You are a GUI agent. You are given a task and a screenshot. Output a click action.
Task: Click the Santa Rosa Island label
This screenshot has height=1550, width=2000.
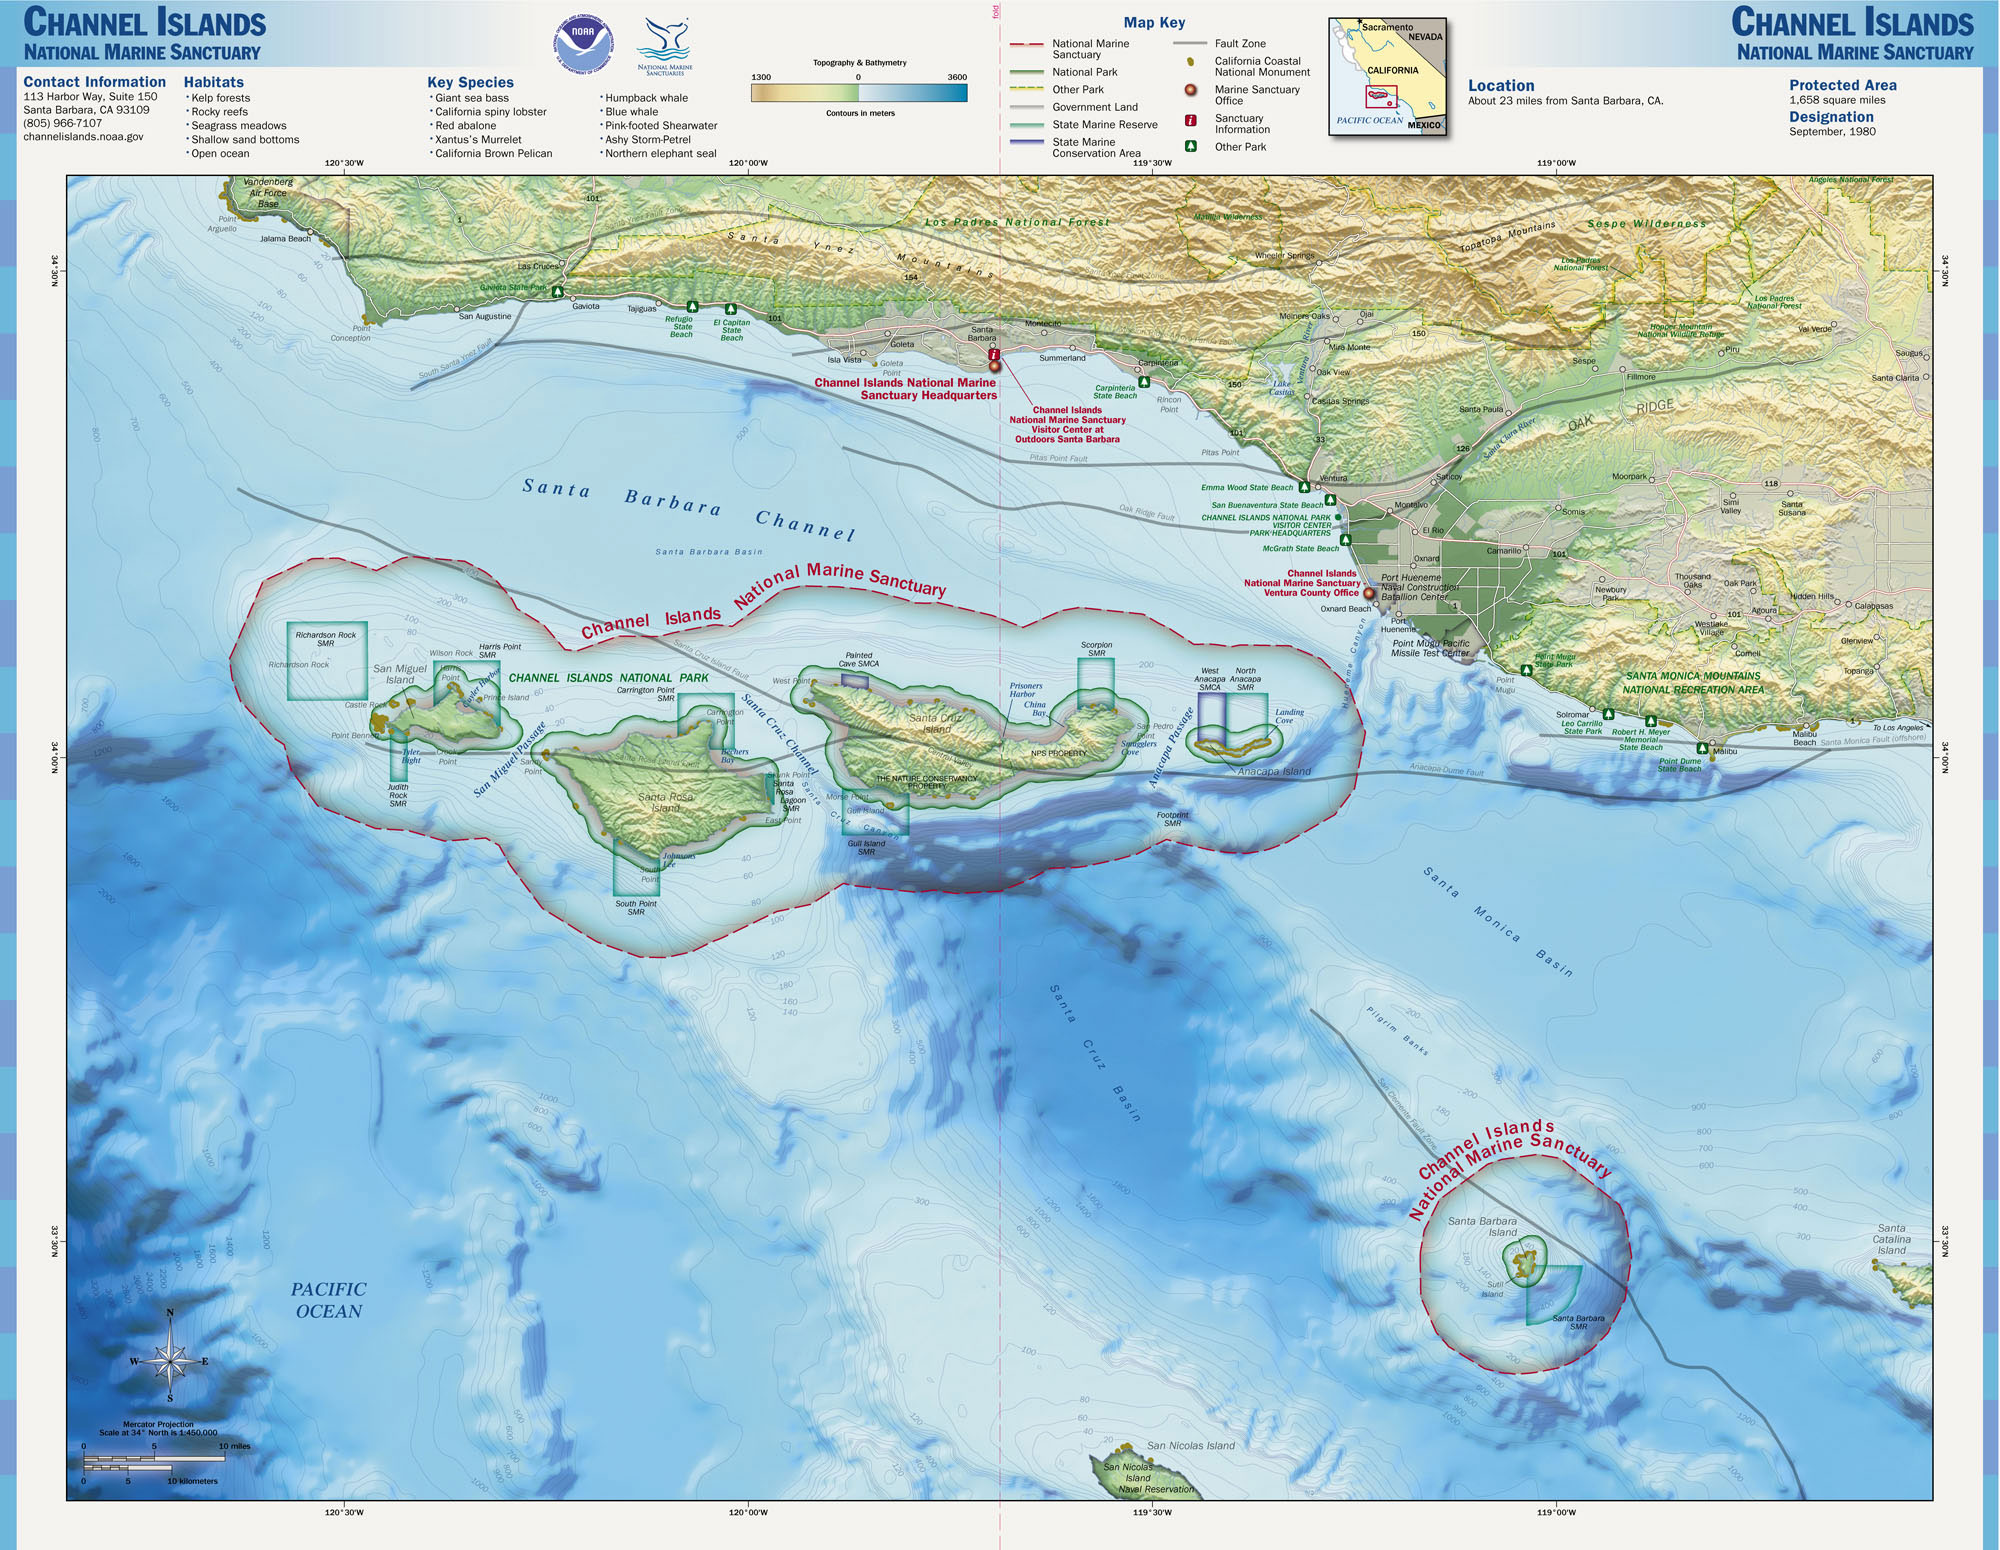coord(665,802)
